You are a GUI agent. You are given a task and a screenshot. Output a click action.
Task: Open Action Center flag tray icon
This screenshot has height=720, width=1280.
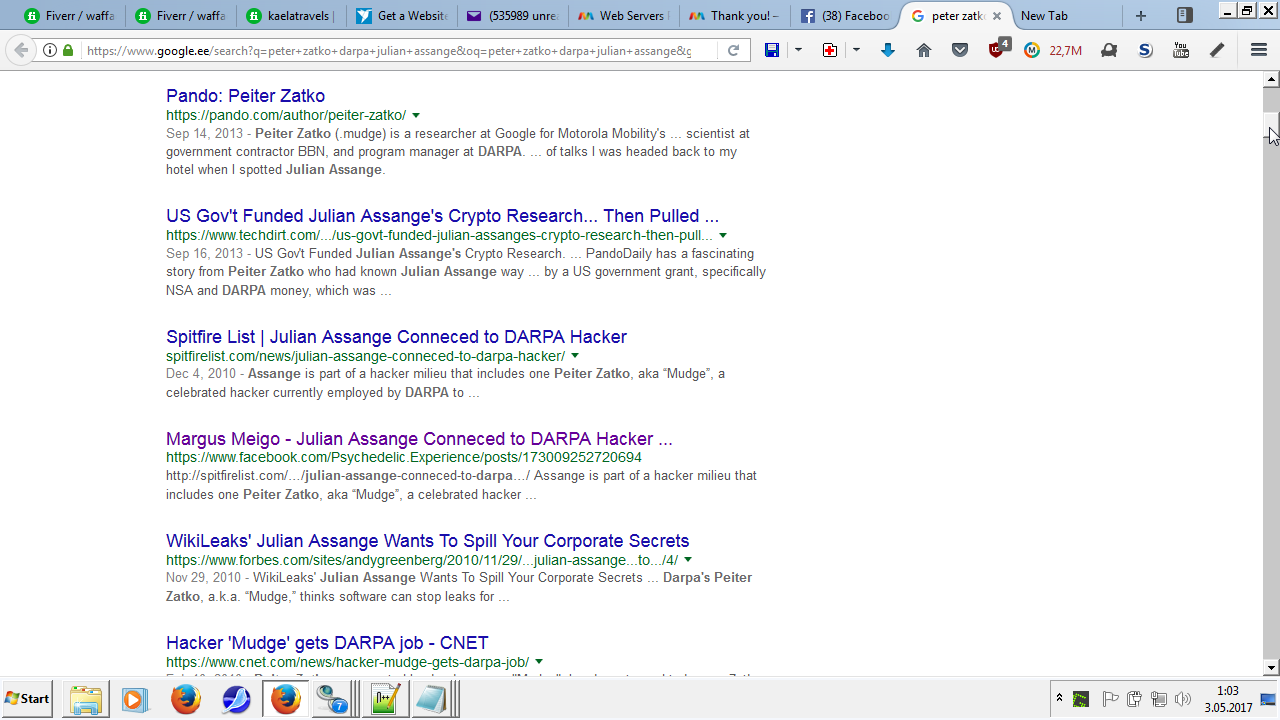[x=1109, y=699]
